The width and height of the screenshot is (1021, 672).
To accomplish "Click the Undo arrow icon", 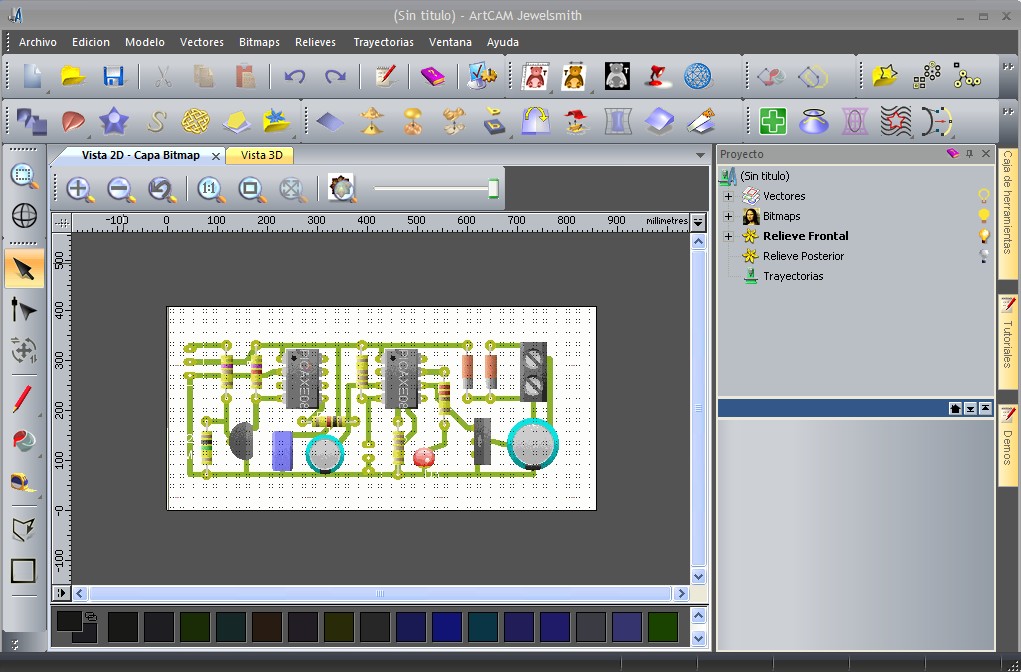I will 294,77.
